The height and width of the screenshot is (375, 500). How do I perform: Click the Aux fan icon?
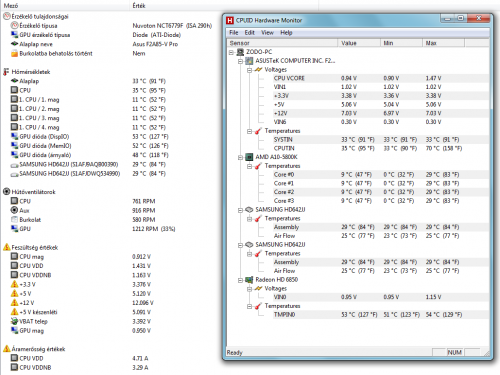pyautogui.click(x=14, y=210)
